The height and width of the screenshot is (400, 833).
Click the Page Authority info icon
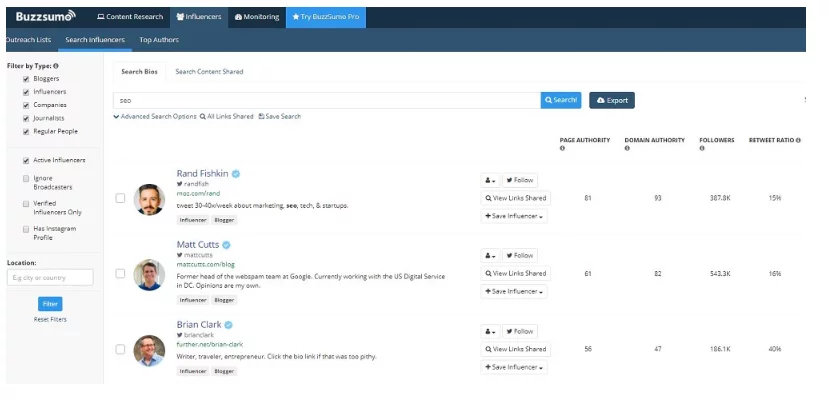[562, 148]
